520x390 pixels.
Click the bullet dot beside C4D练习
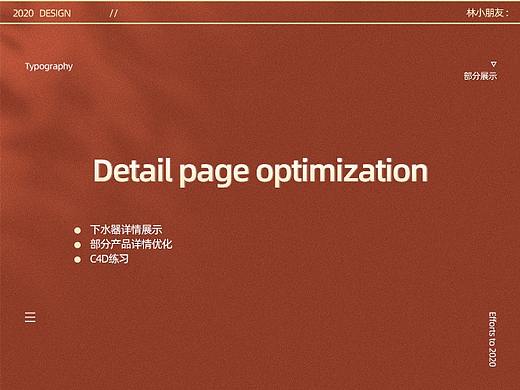pos(77,259)
